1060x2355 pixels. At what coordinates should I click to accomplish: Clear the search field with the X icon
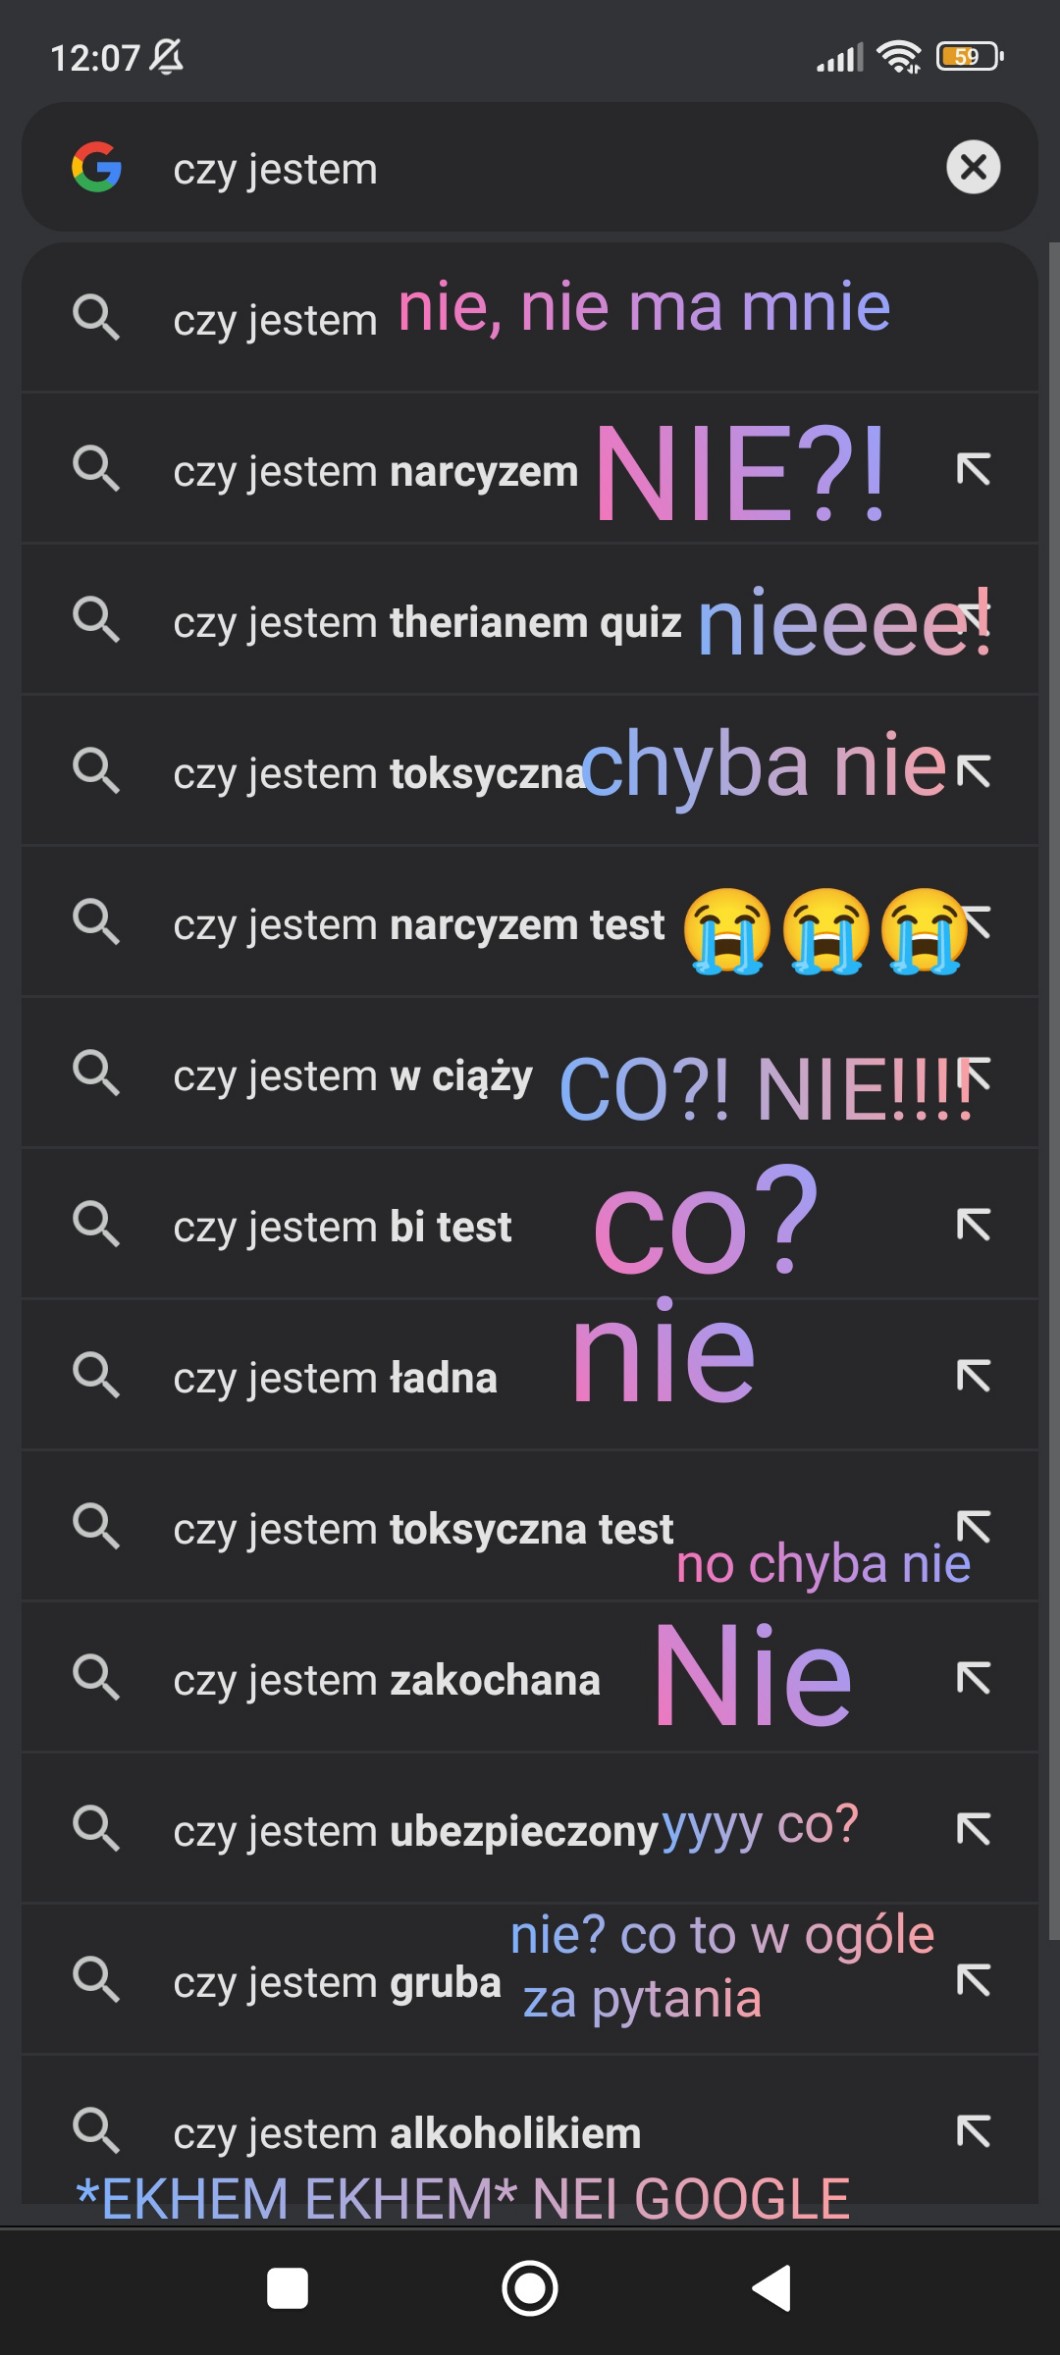(x=973, y=167)
